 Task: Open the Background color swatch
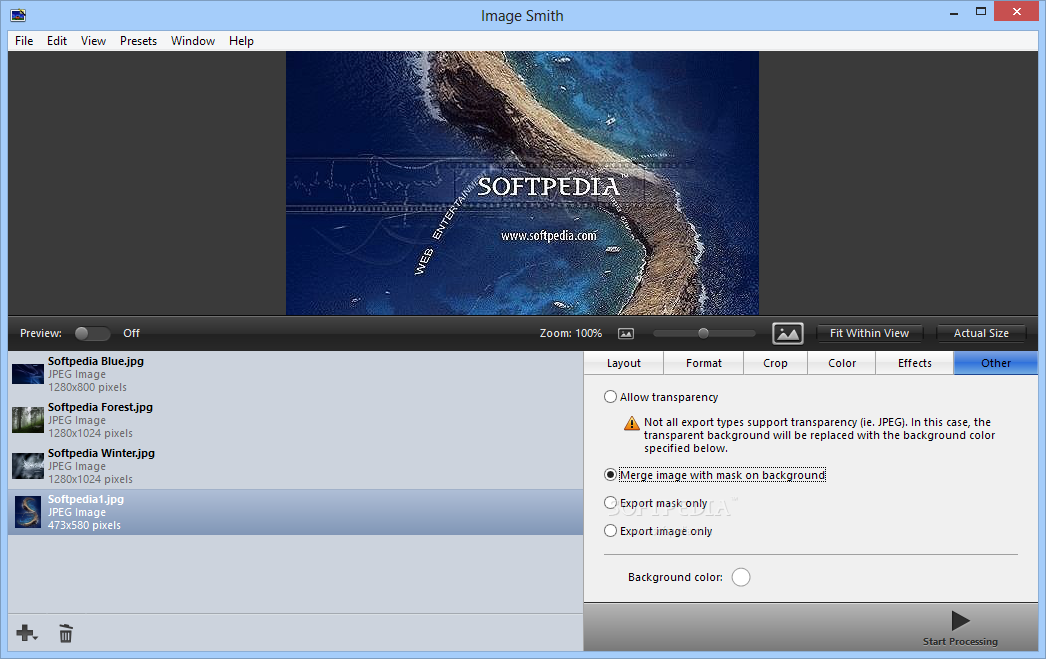740,577
